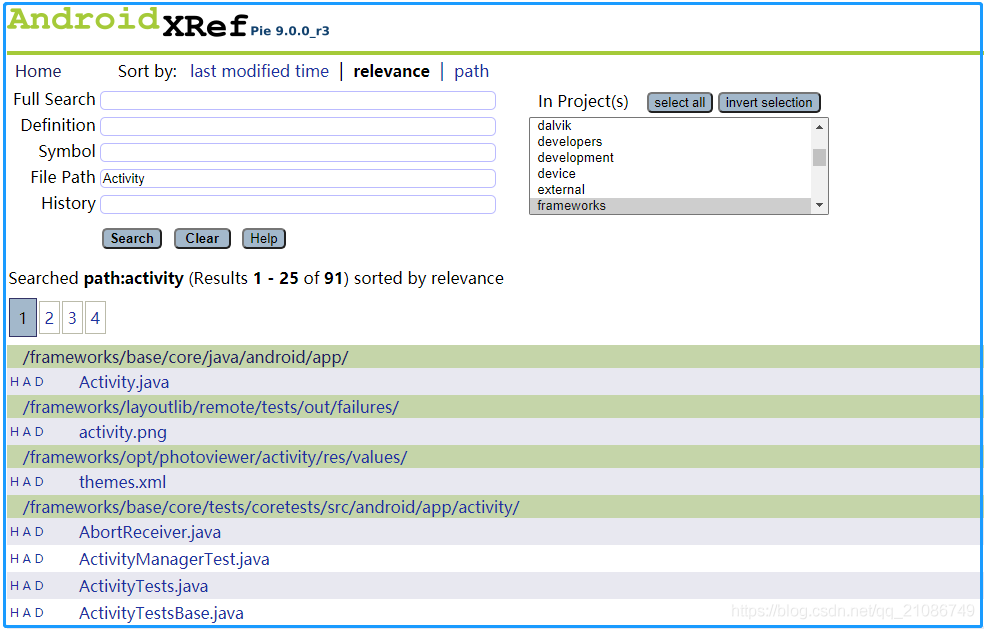Open the Help button

click(264, 239)
